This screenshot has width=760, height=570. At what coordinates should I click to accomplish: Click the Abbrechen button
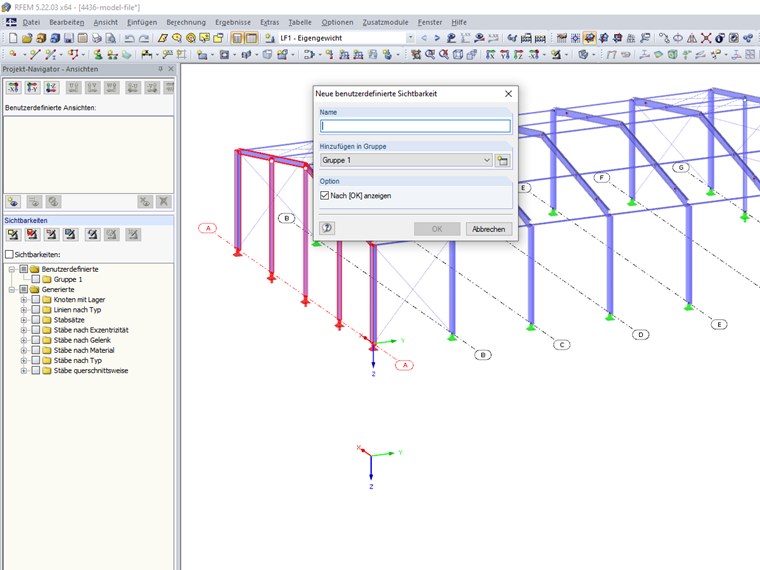[489, 229]
